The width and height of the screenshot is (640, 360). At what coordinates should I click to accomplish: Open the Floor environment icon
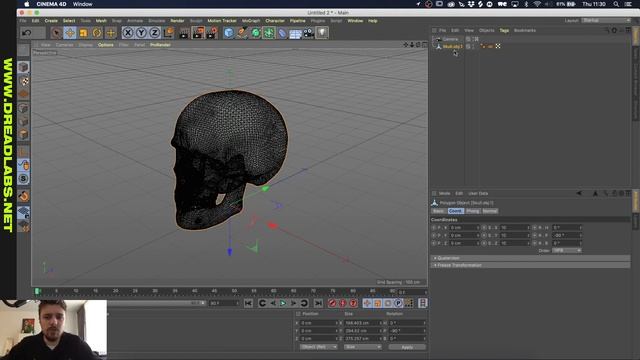point(295,33)
